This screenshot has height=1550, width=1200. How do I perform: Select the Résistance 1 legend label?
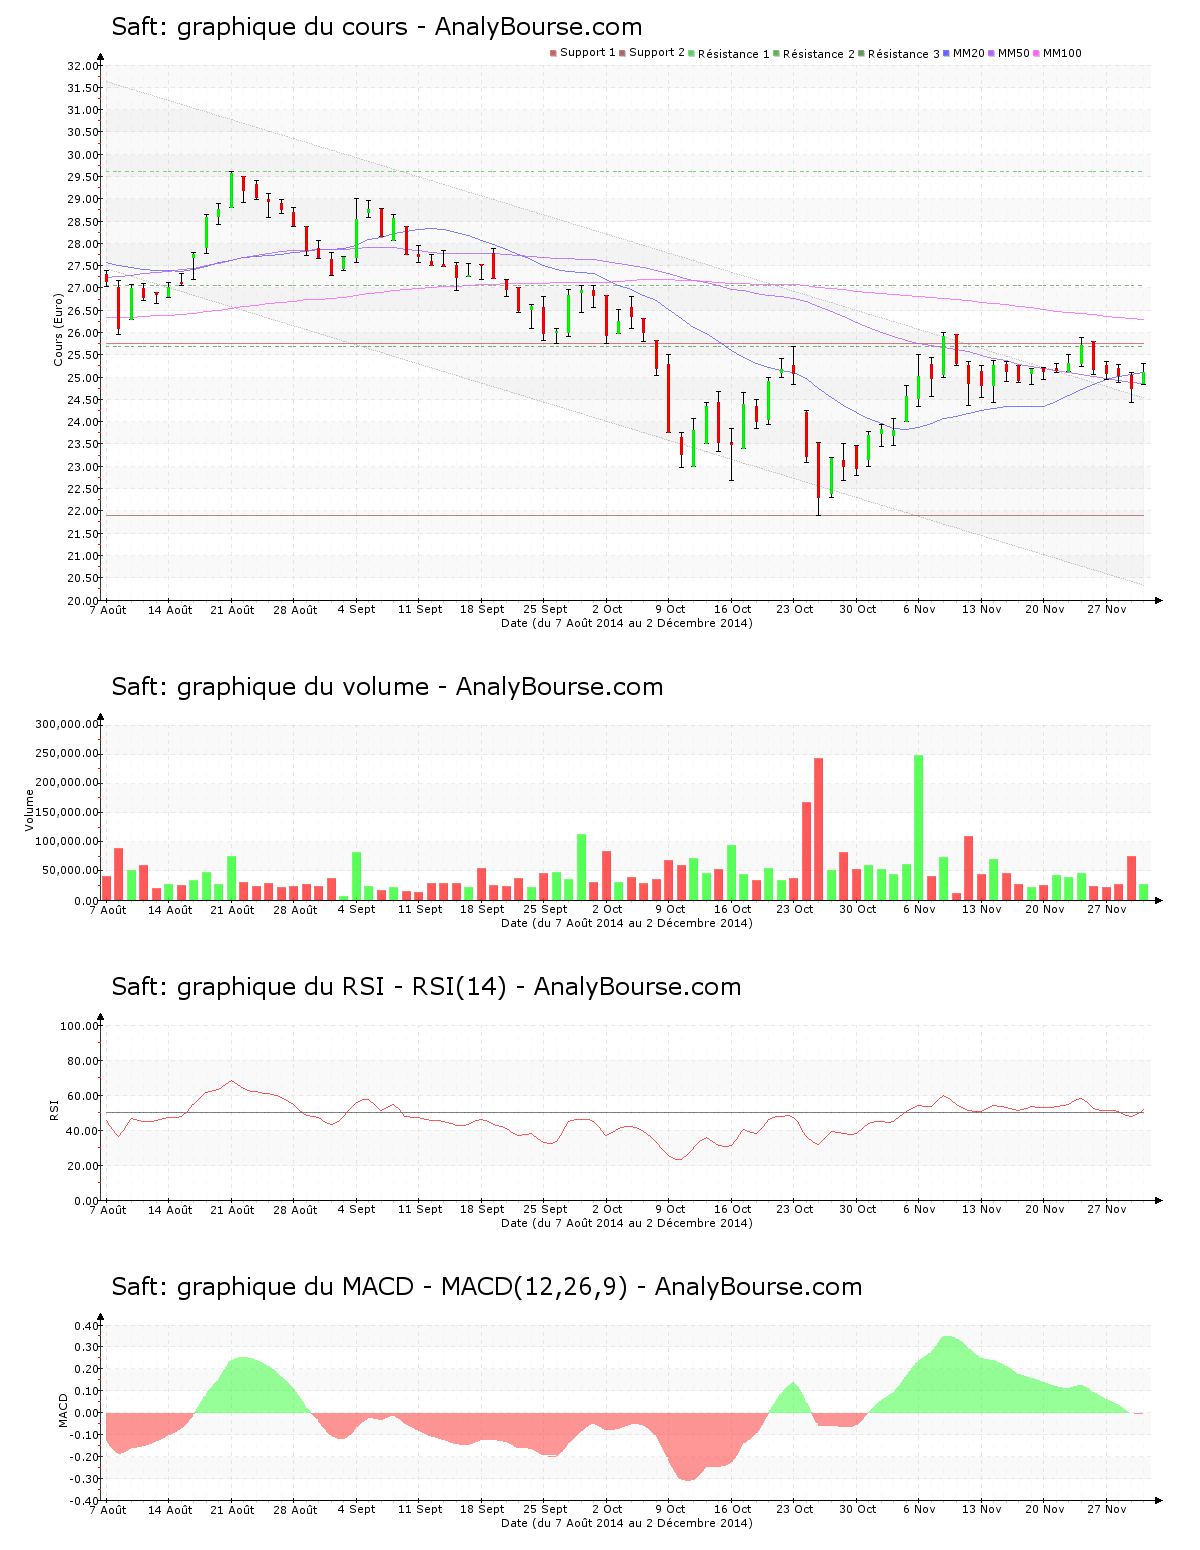click(734, 53)
